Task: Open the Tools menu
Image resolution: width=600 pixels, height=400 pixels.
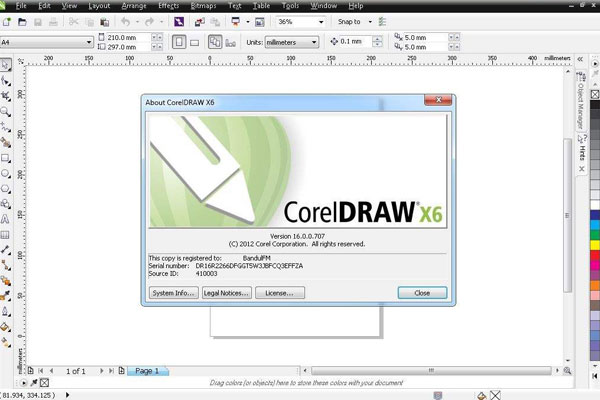Action: [290, 6]
